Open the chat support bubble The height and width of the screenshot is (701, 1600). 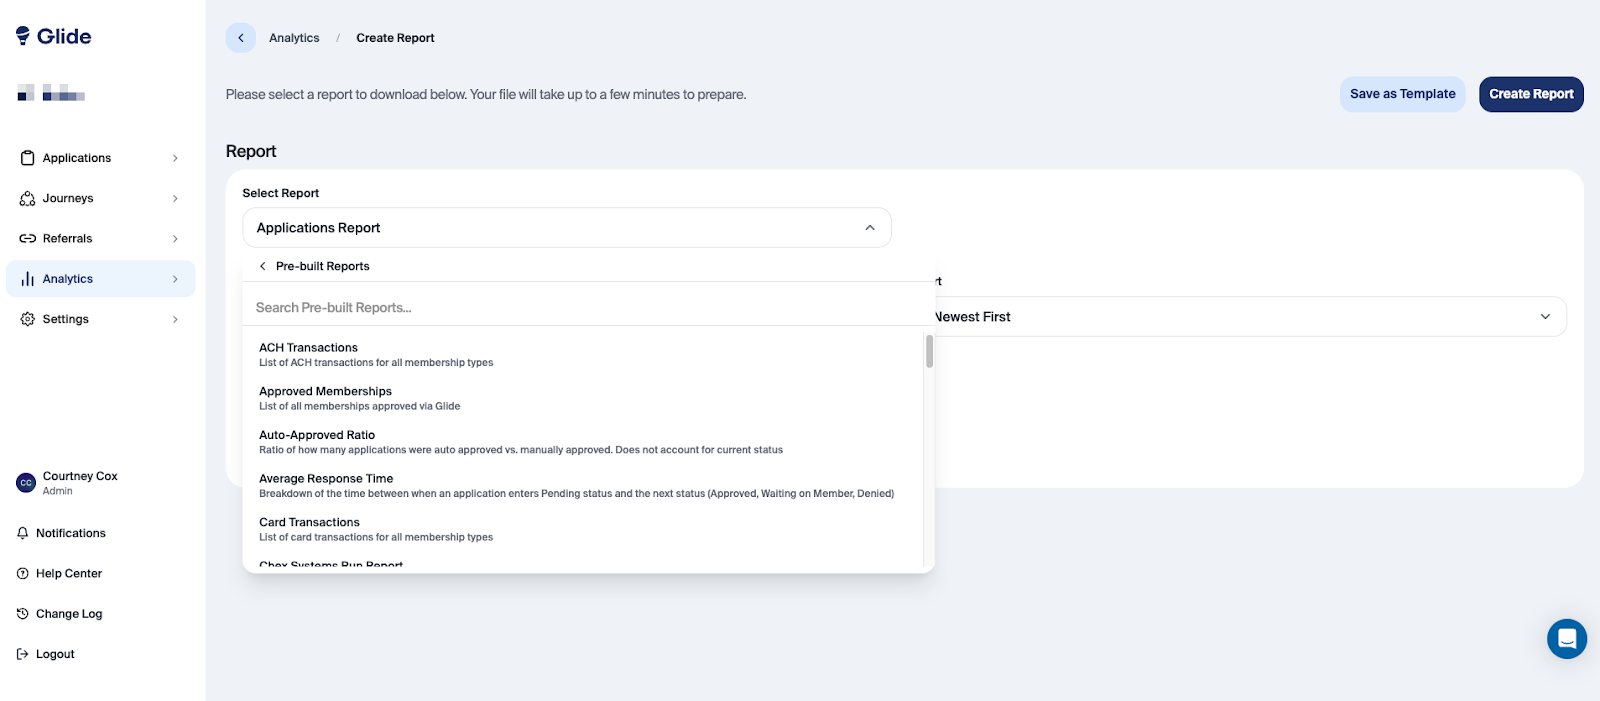click(1566, 639)
